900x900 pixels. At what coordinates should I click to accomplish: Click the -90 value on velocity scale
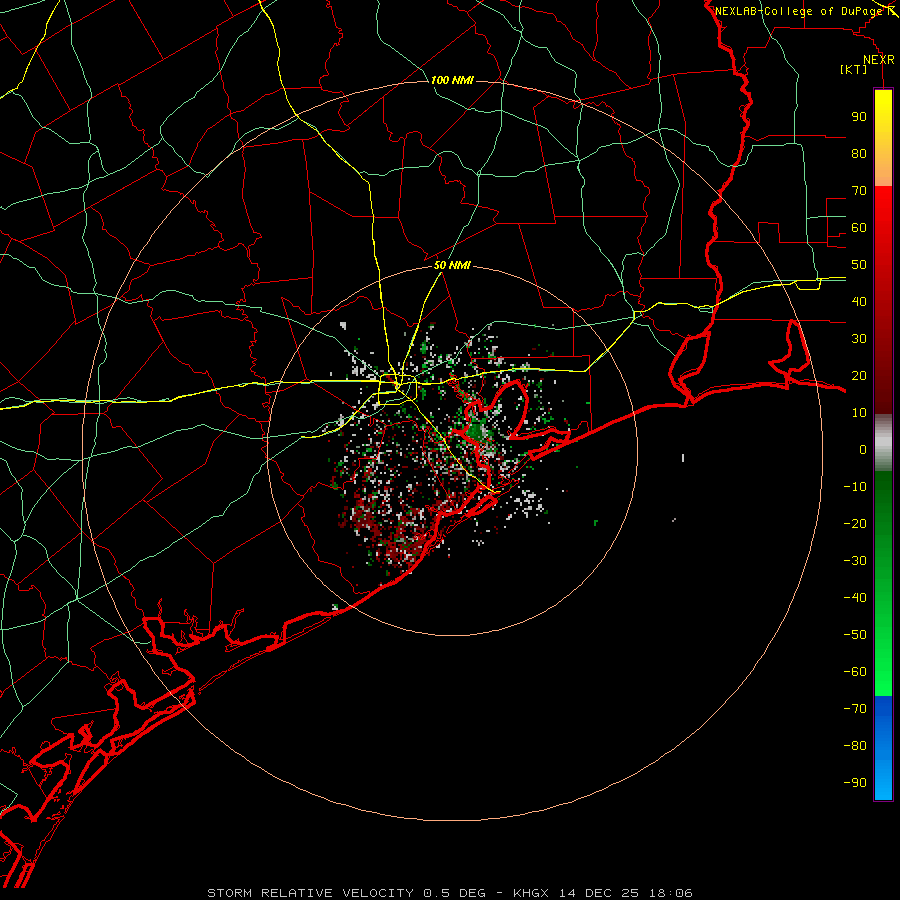[x=855, y=783]
